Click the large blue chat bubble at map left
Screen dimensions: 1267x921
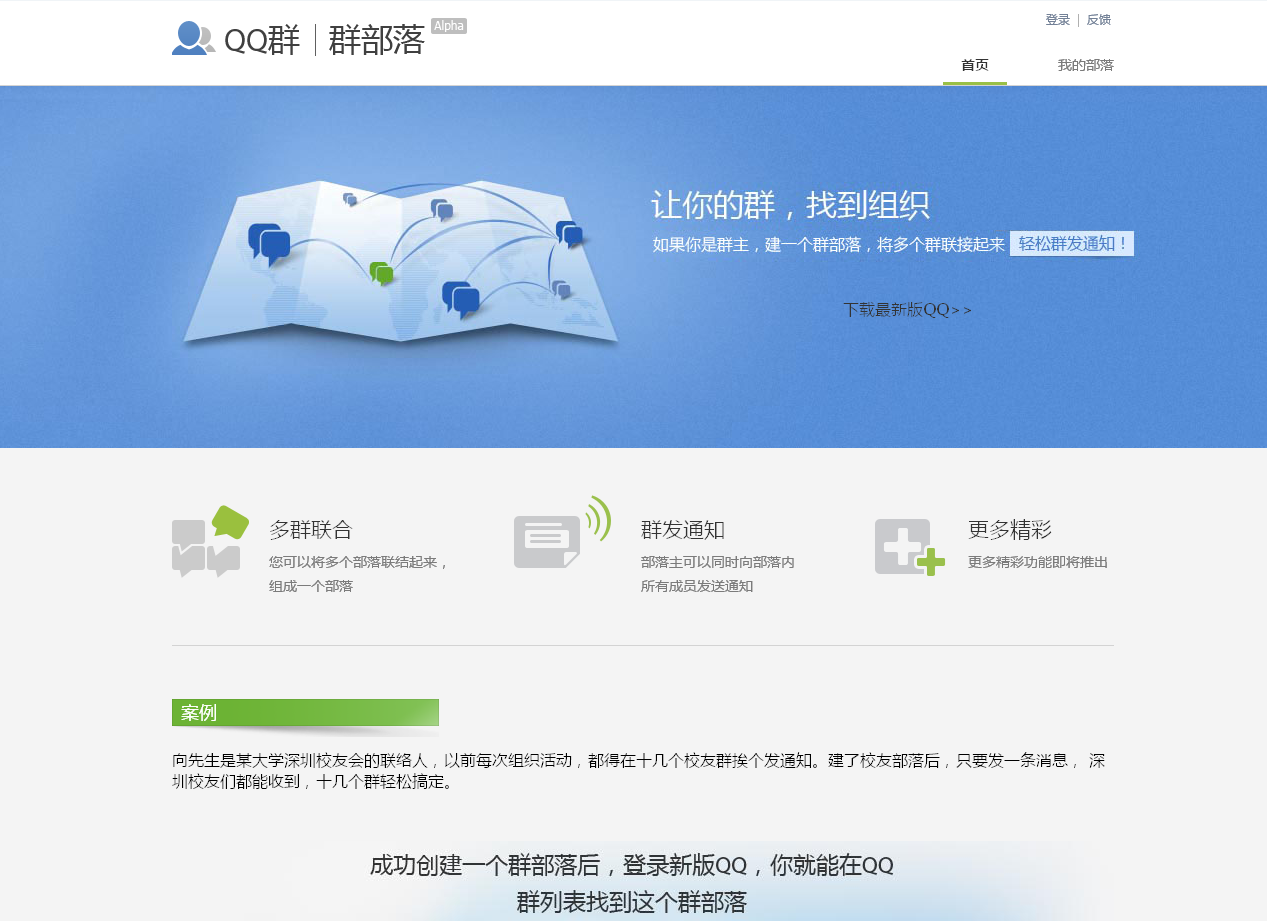[x=269, y=245]
